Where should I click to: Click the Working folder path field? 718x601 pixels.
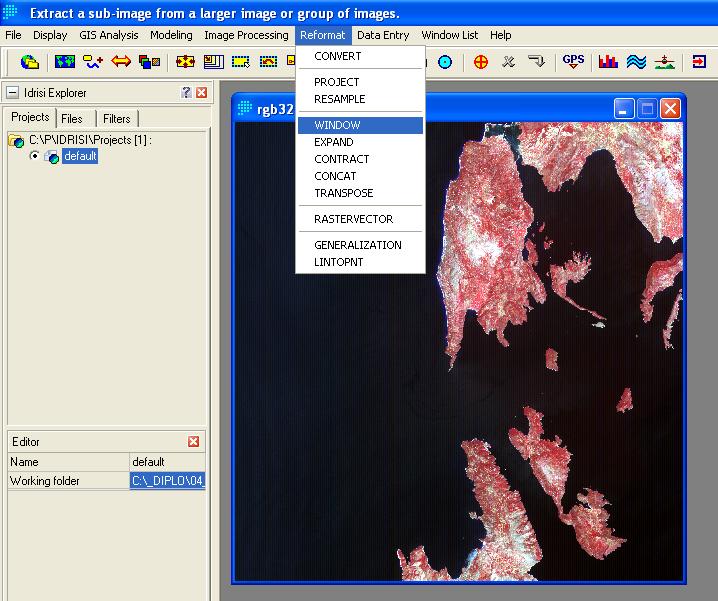(168, 481)
